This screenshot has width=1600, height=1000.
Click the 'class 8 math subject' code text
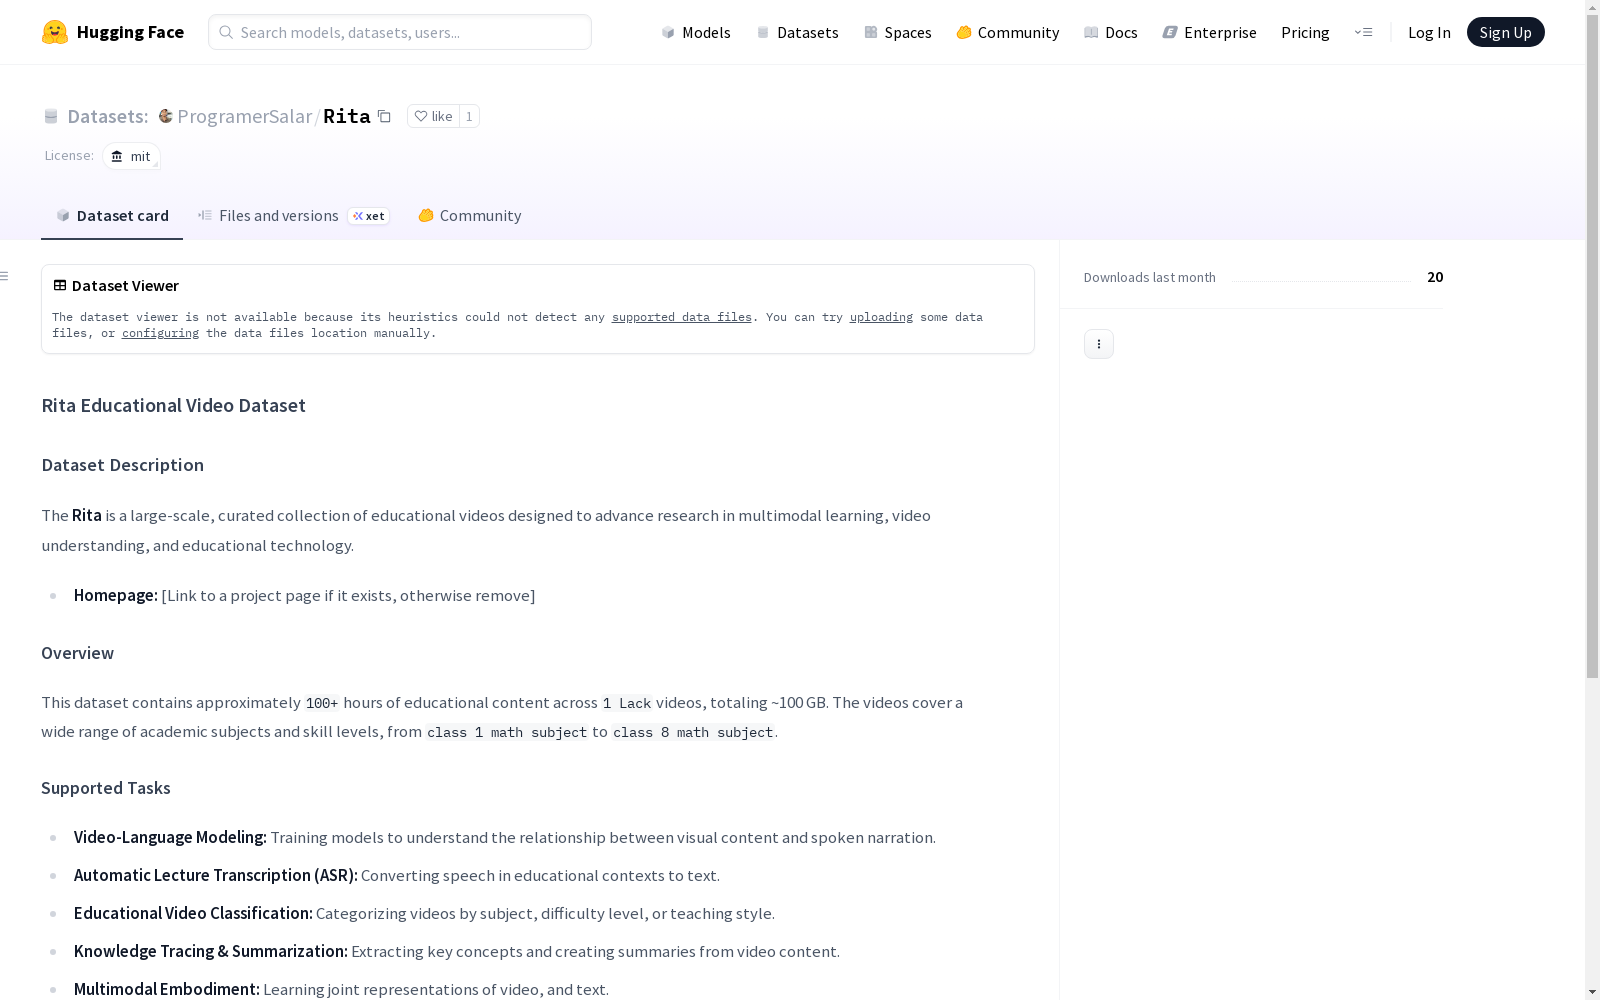coord(693,732)
